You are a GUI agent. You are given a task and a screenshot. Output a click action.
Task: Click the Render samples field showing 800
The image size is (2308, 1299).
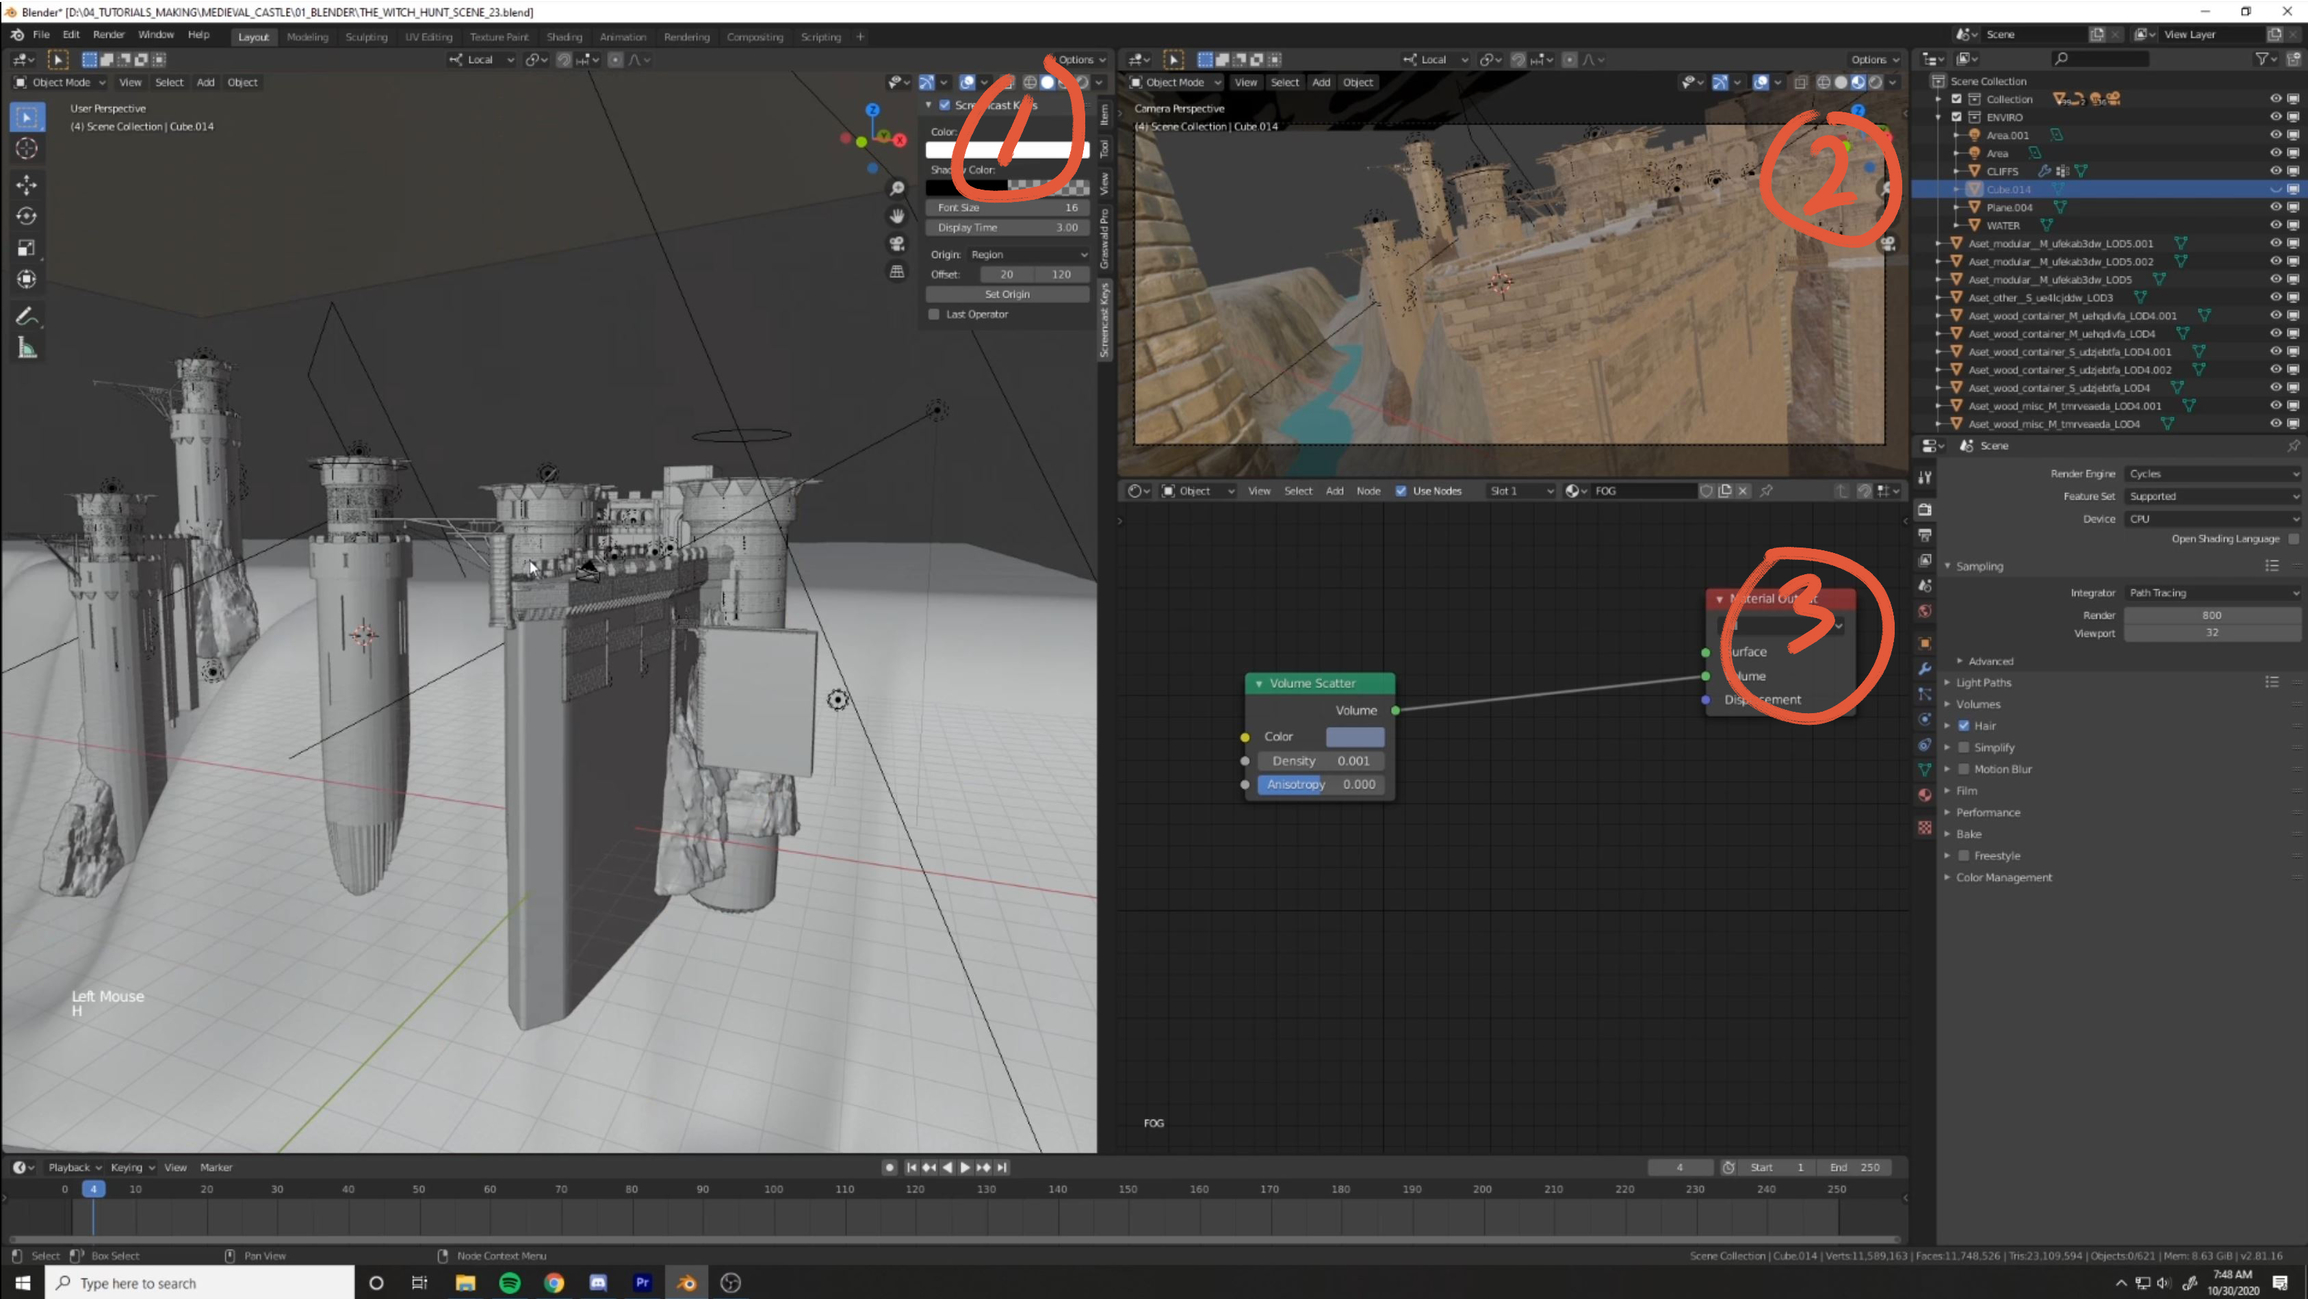point(2212,616)
